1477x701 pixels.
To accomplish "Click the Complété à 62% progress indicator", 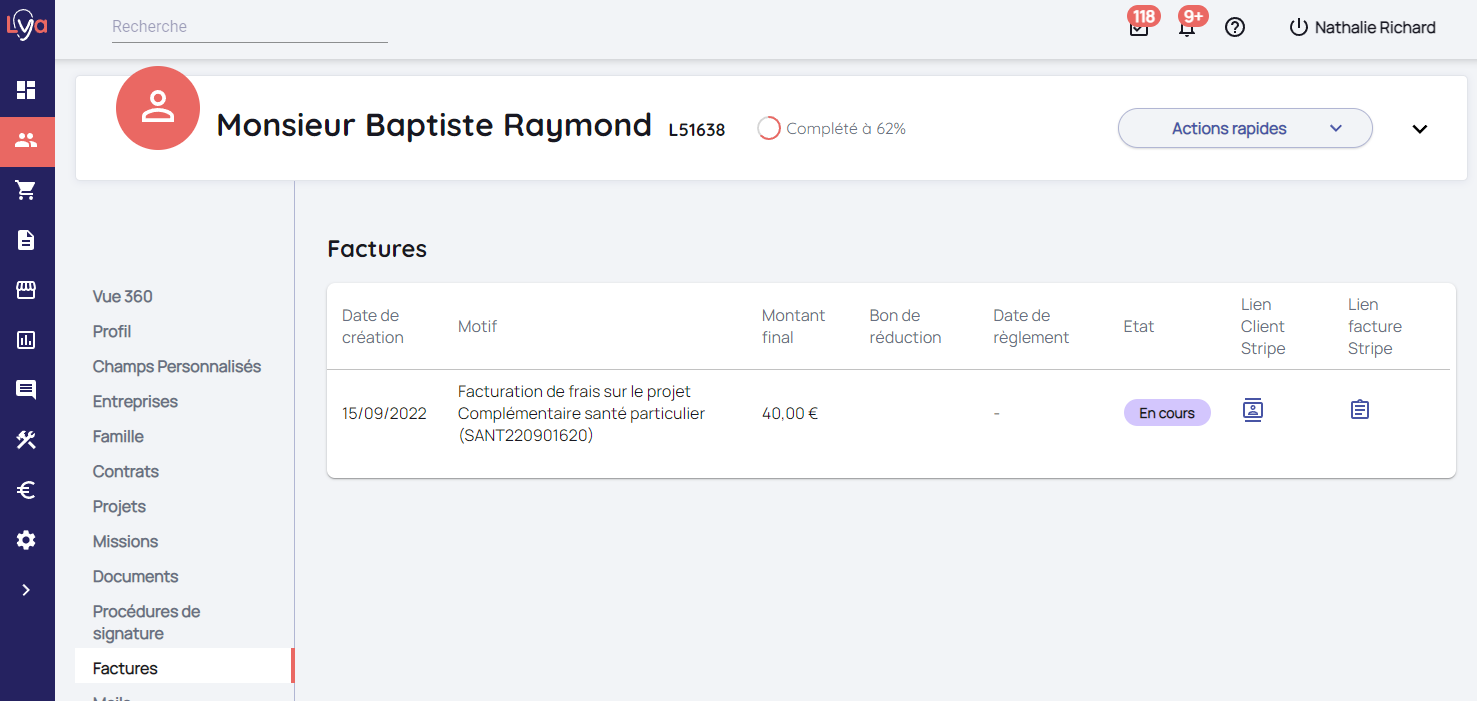I will pos(832,129).
